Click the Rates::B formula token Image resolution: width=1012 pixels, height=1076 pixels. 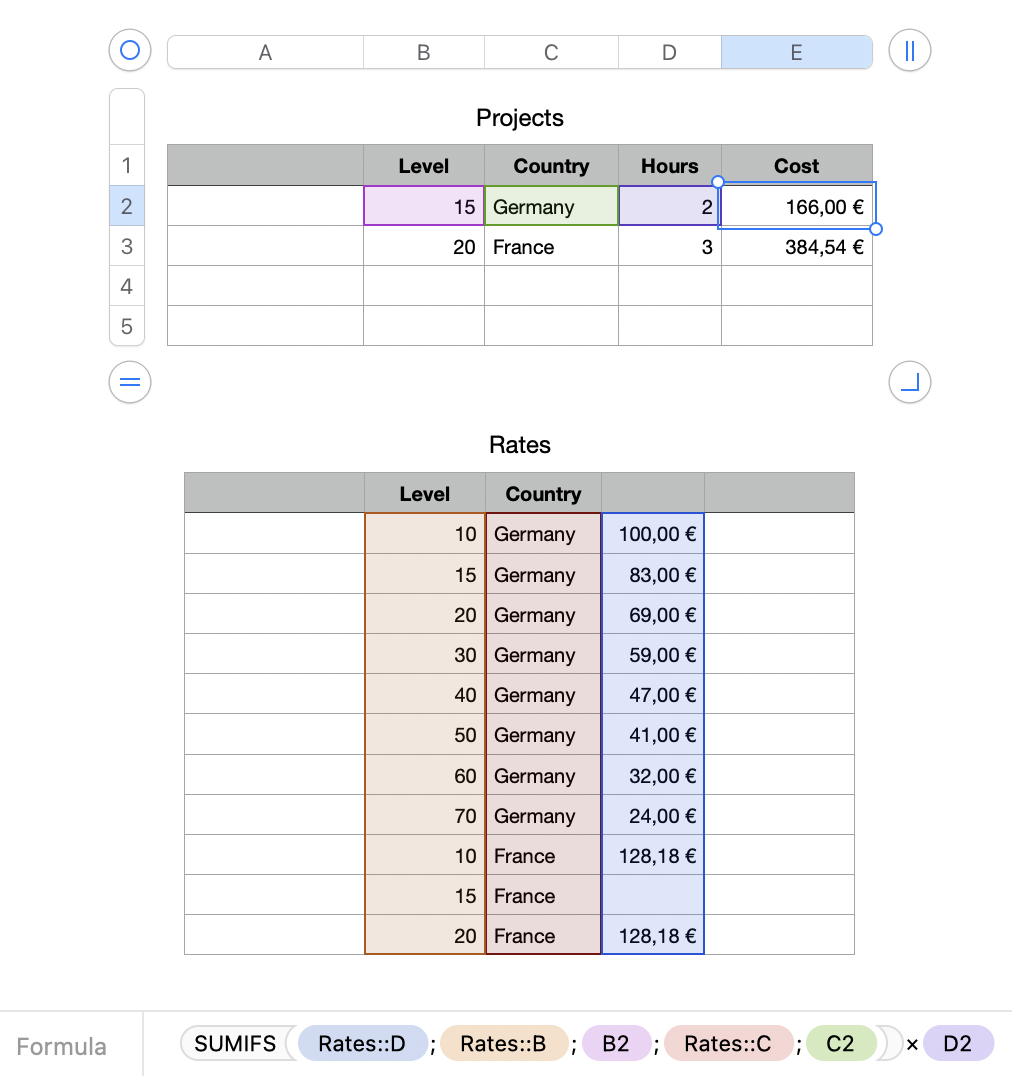coord(504,1044)
